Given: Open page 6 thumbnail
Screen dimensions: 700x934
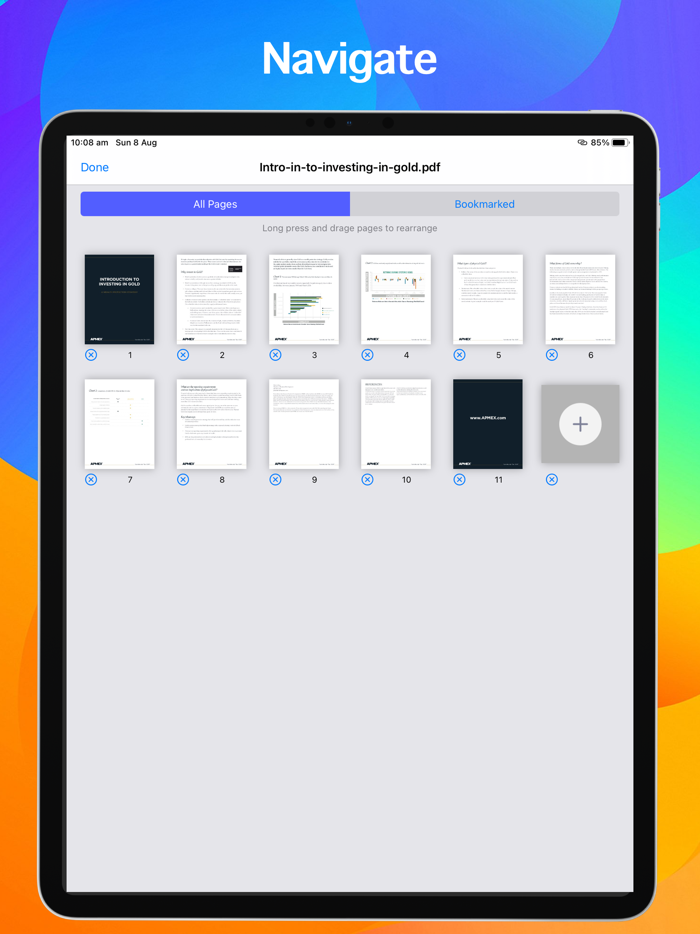Looking at the screenshot, I should (580, 300).
